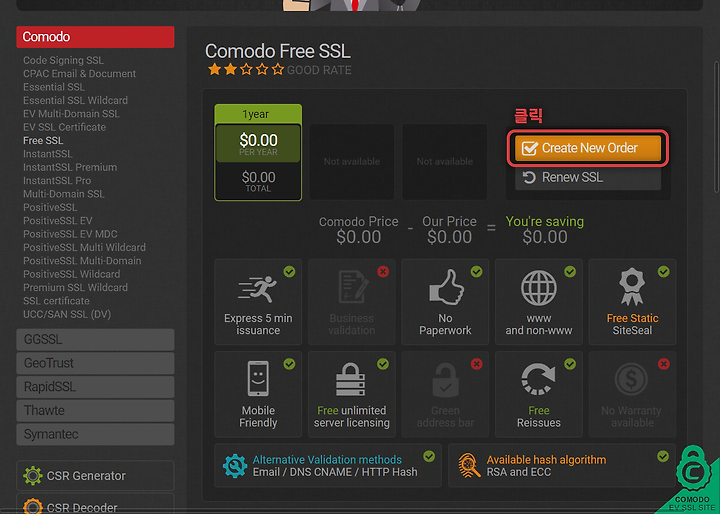
Task: Click the fifth empty rating star
Action: [278, 69]
